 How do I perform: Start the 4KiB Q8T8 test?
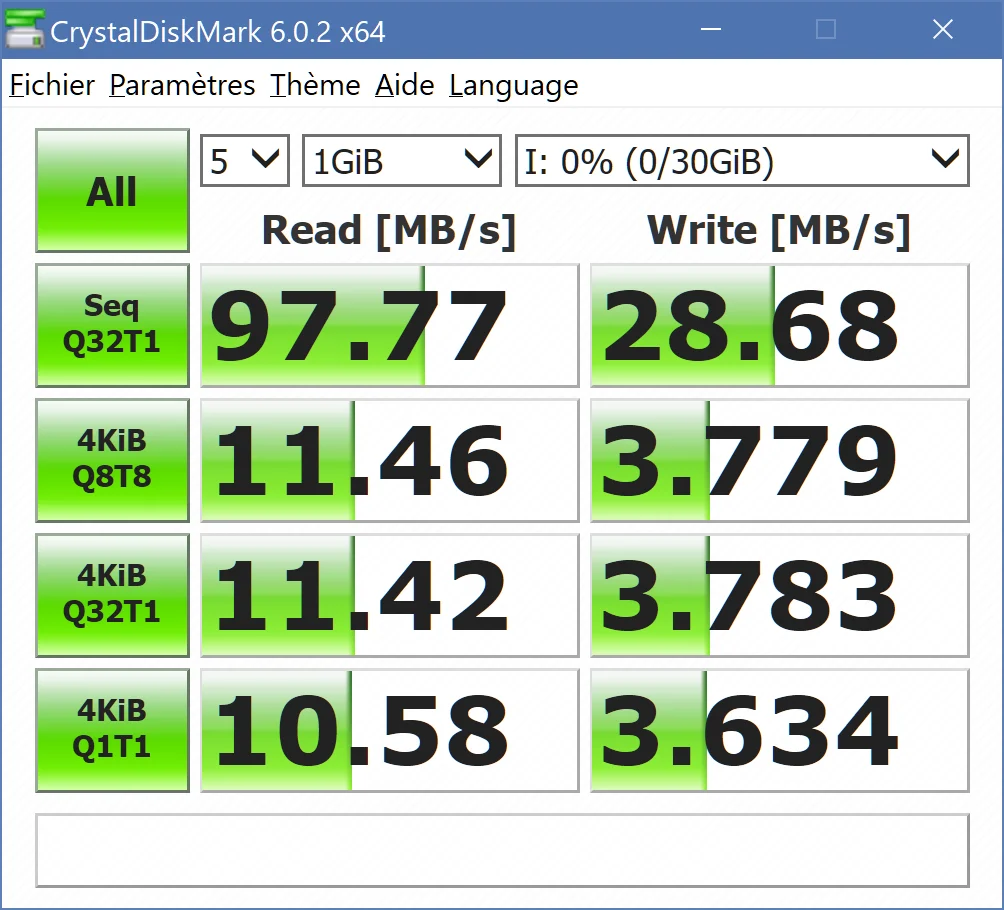[x=113, y=460]
